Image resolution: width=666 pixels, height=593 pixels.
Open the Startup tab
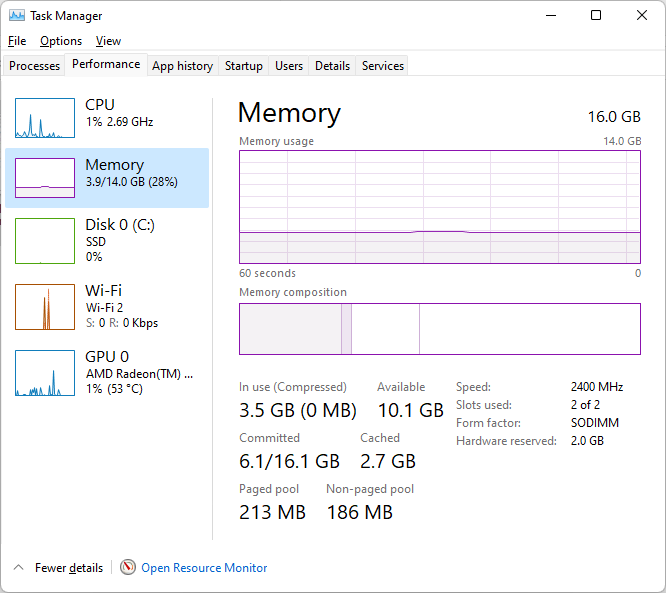243,66
